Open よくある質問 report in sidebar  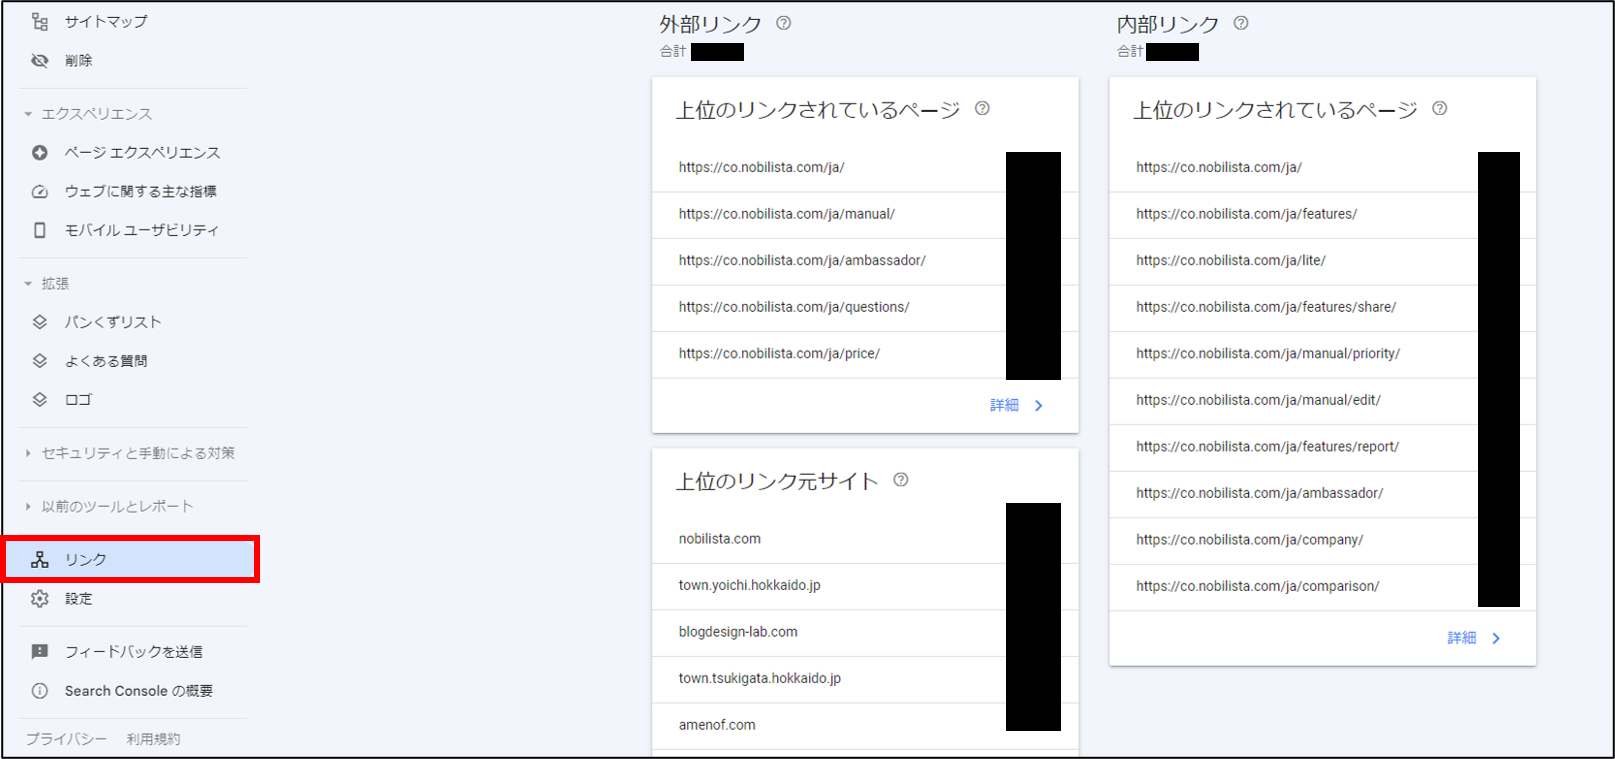pos(106,361)
